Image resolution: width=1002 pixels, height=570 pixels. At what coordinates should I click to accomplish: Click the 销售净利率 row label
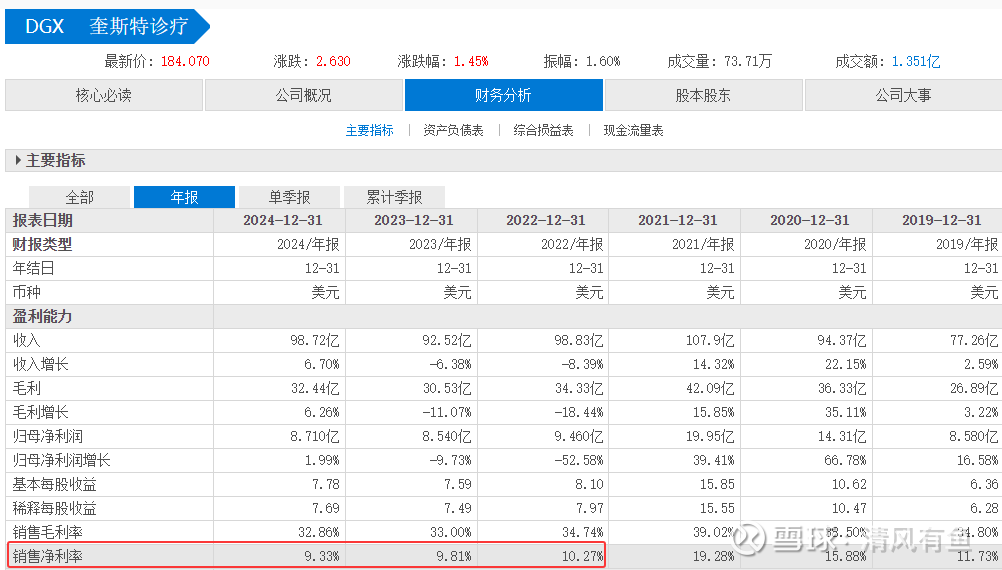coord(48,556)
